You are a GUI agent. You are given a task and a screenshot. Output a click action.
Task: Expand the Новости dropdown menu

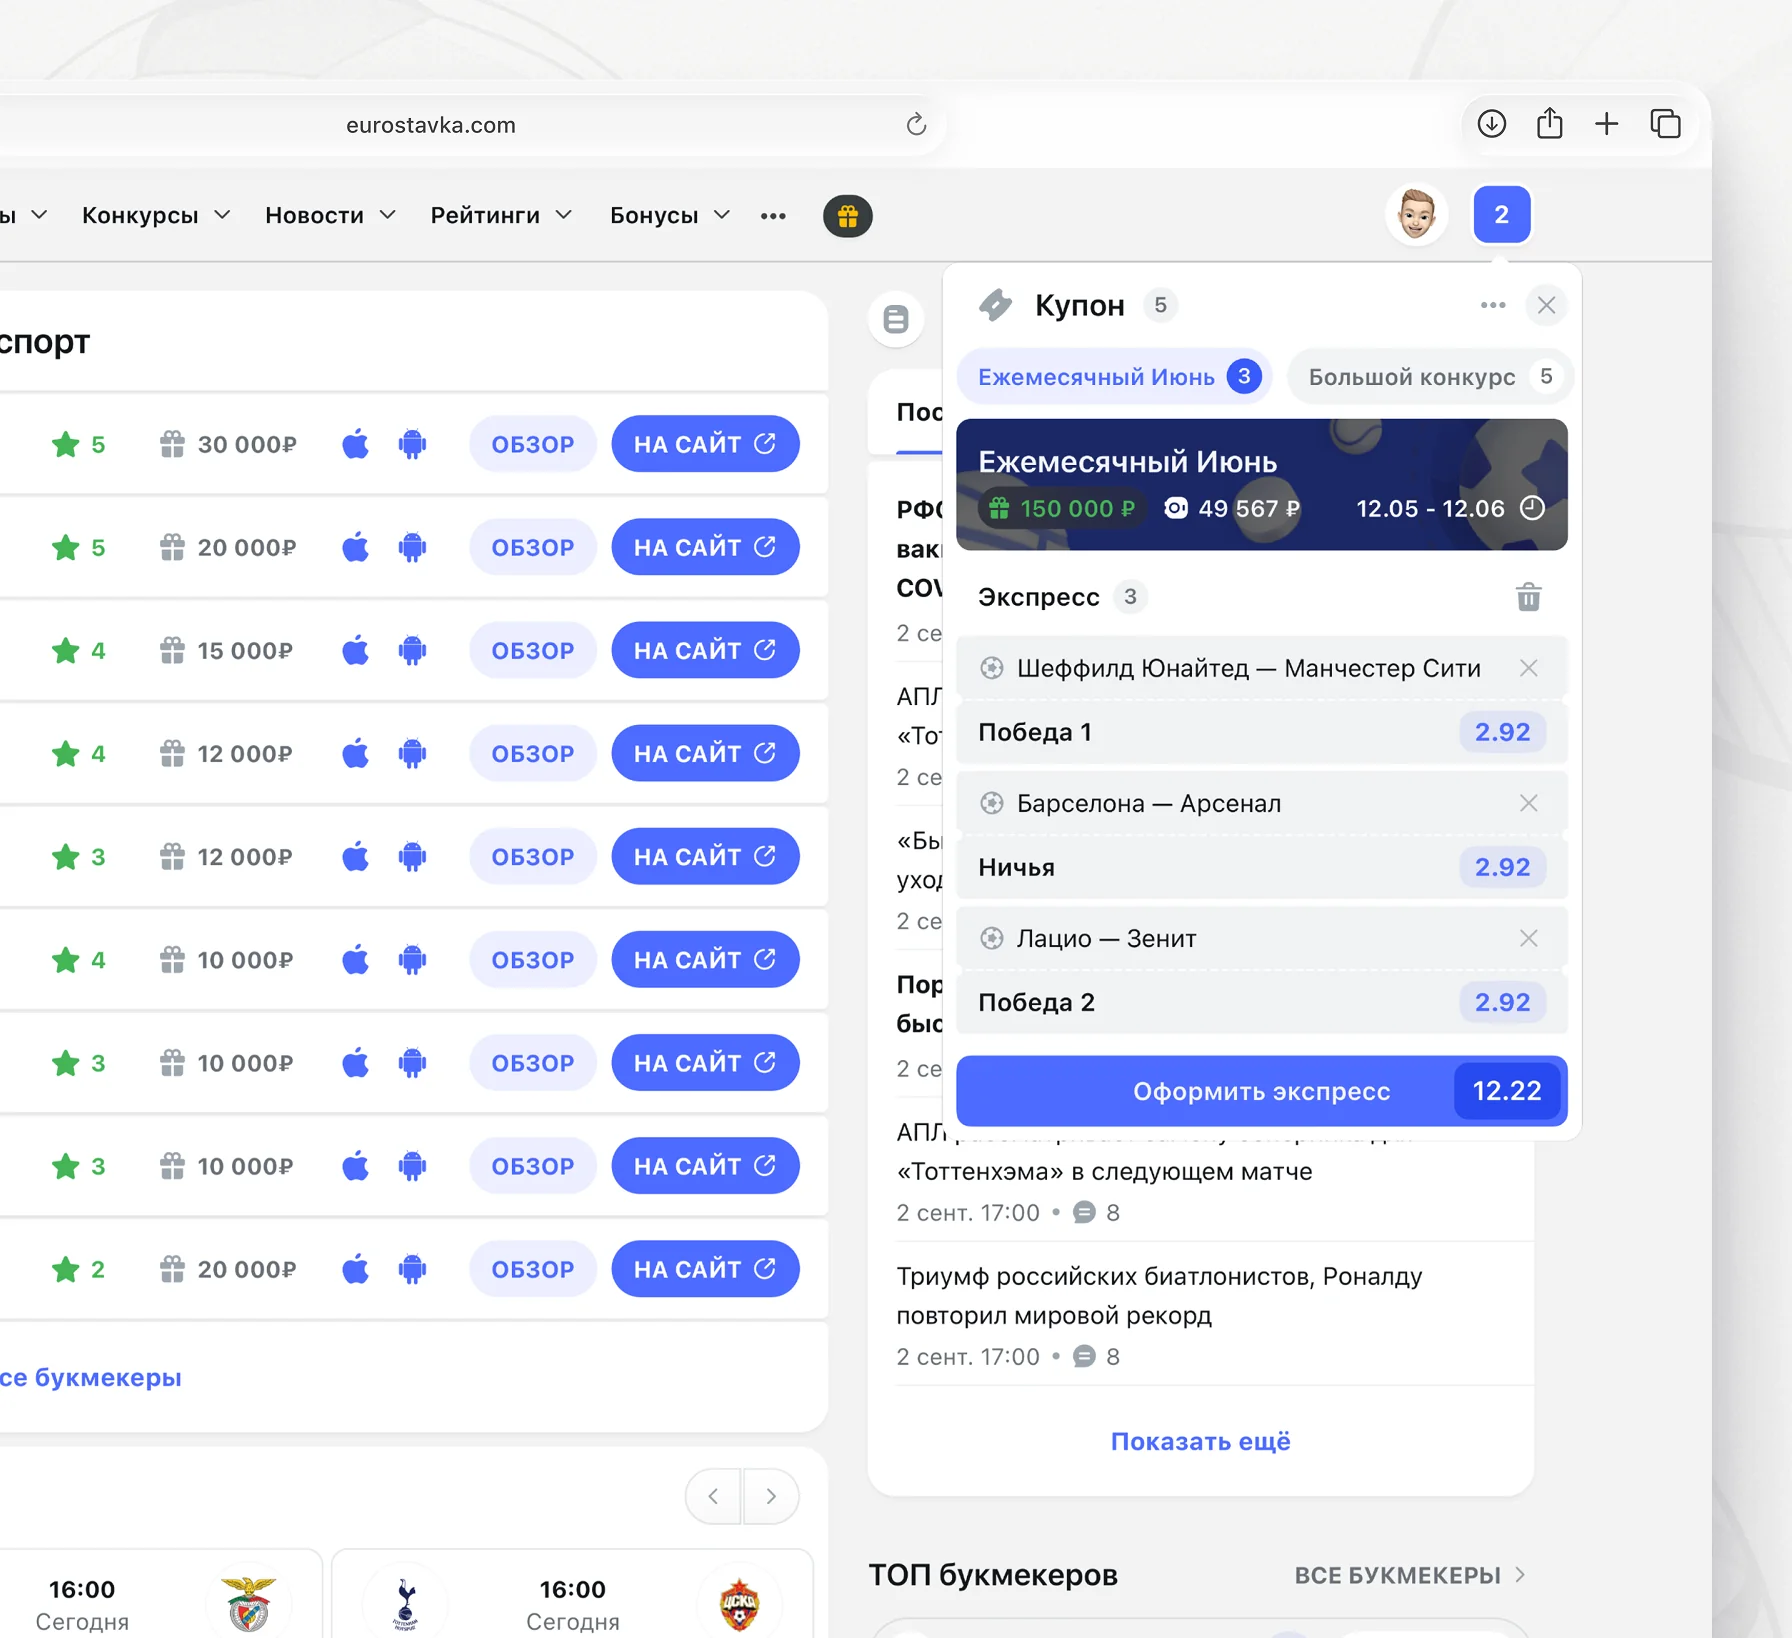pos(331,216)
